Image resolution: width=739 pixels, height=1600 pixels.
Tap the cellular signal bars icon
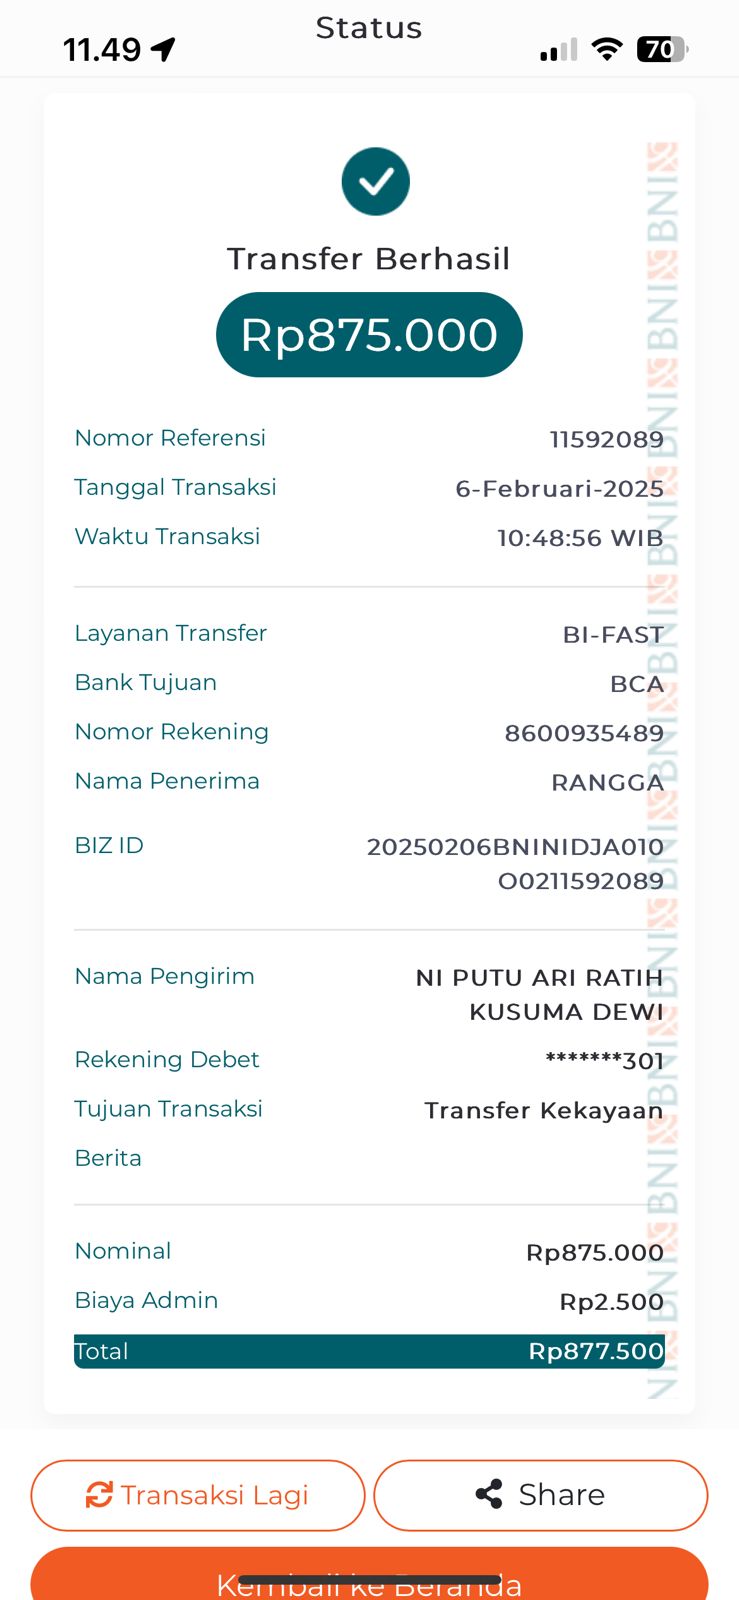558,50
